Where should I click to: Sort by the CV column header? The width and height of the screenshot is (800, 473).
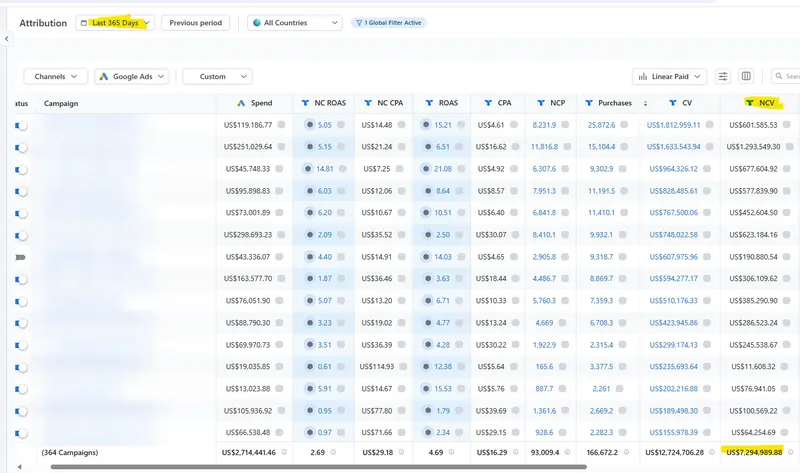(x=681, y=103)
